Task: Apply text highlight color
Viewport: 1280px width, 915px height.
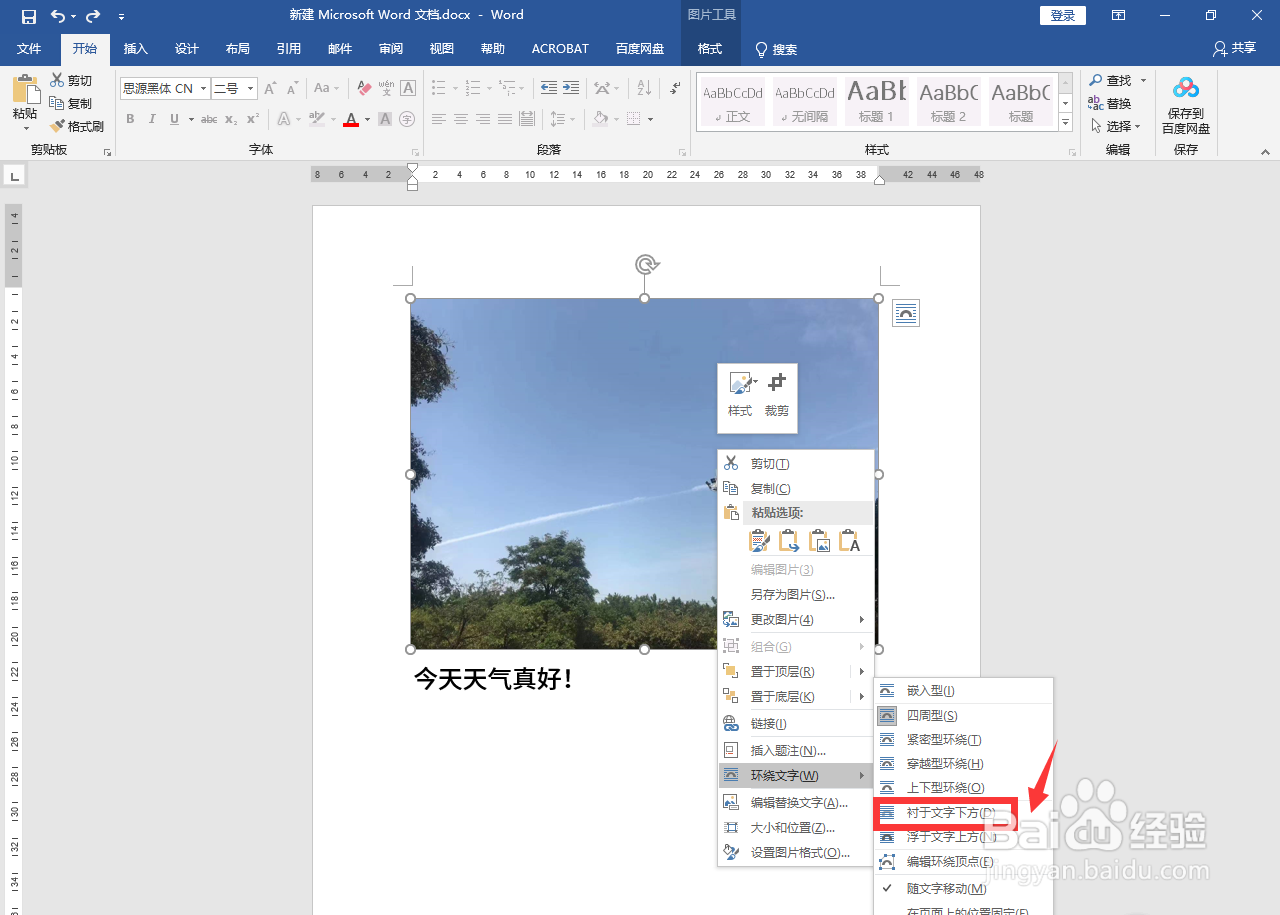Action: [x=317, y=119]
